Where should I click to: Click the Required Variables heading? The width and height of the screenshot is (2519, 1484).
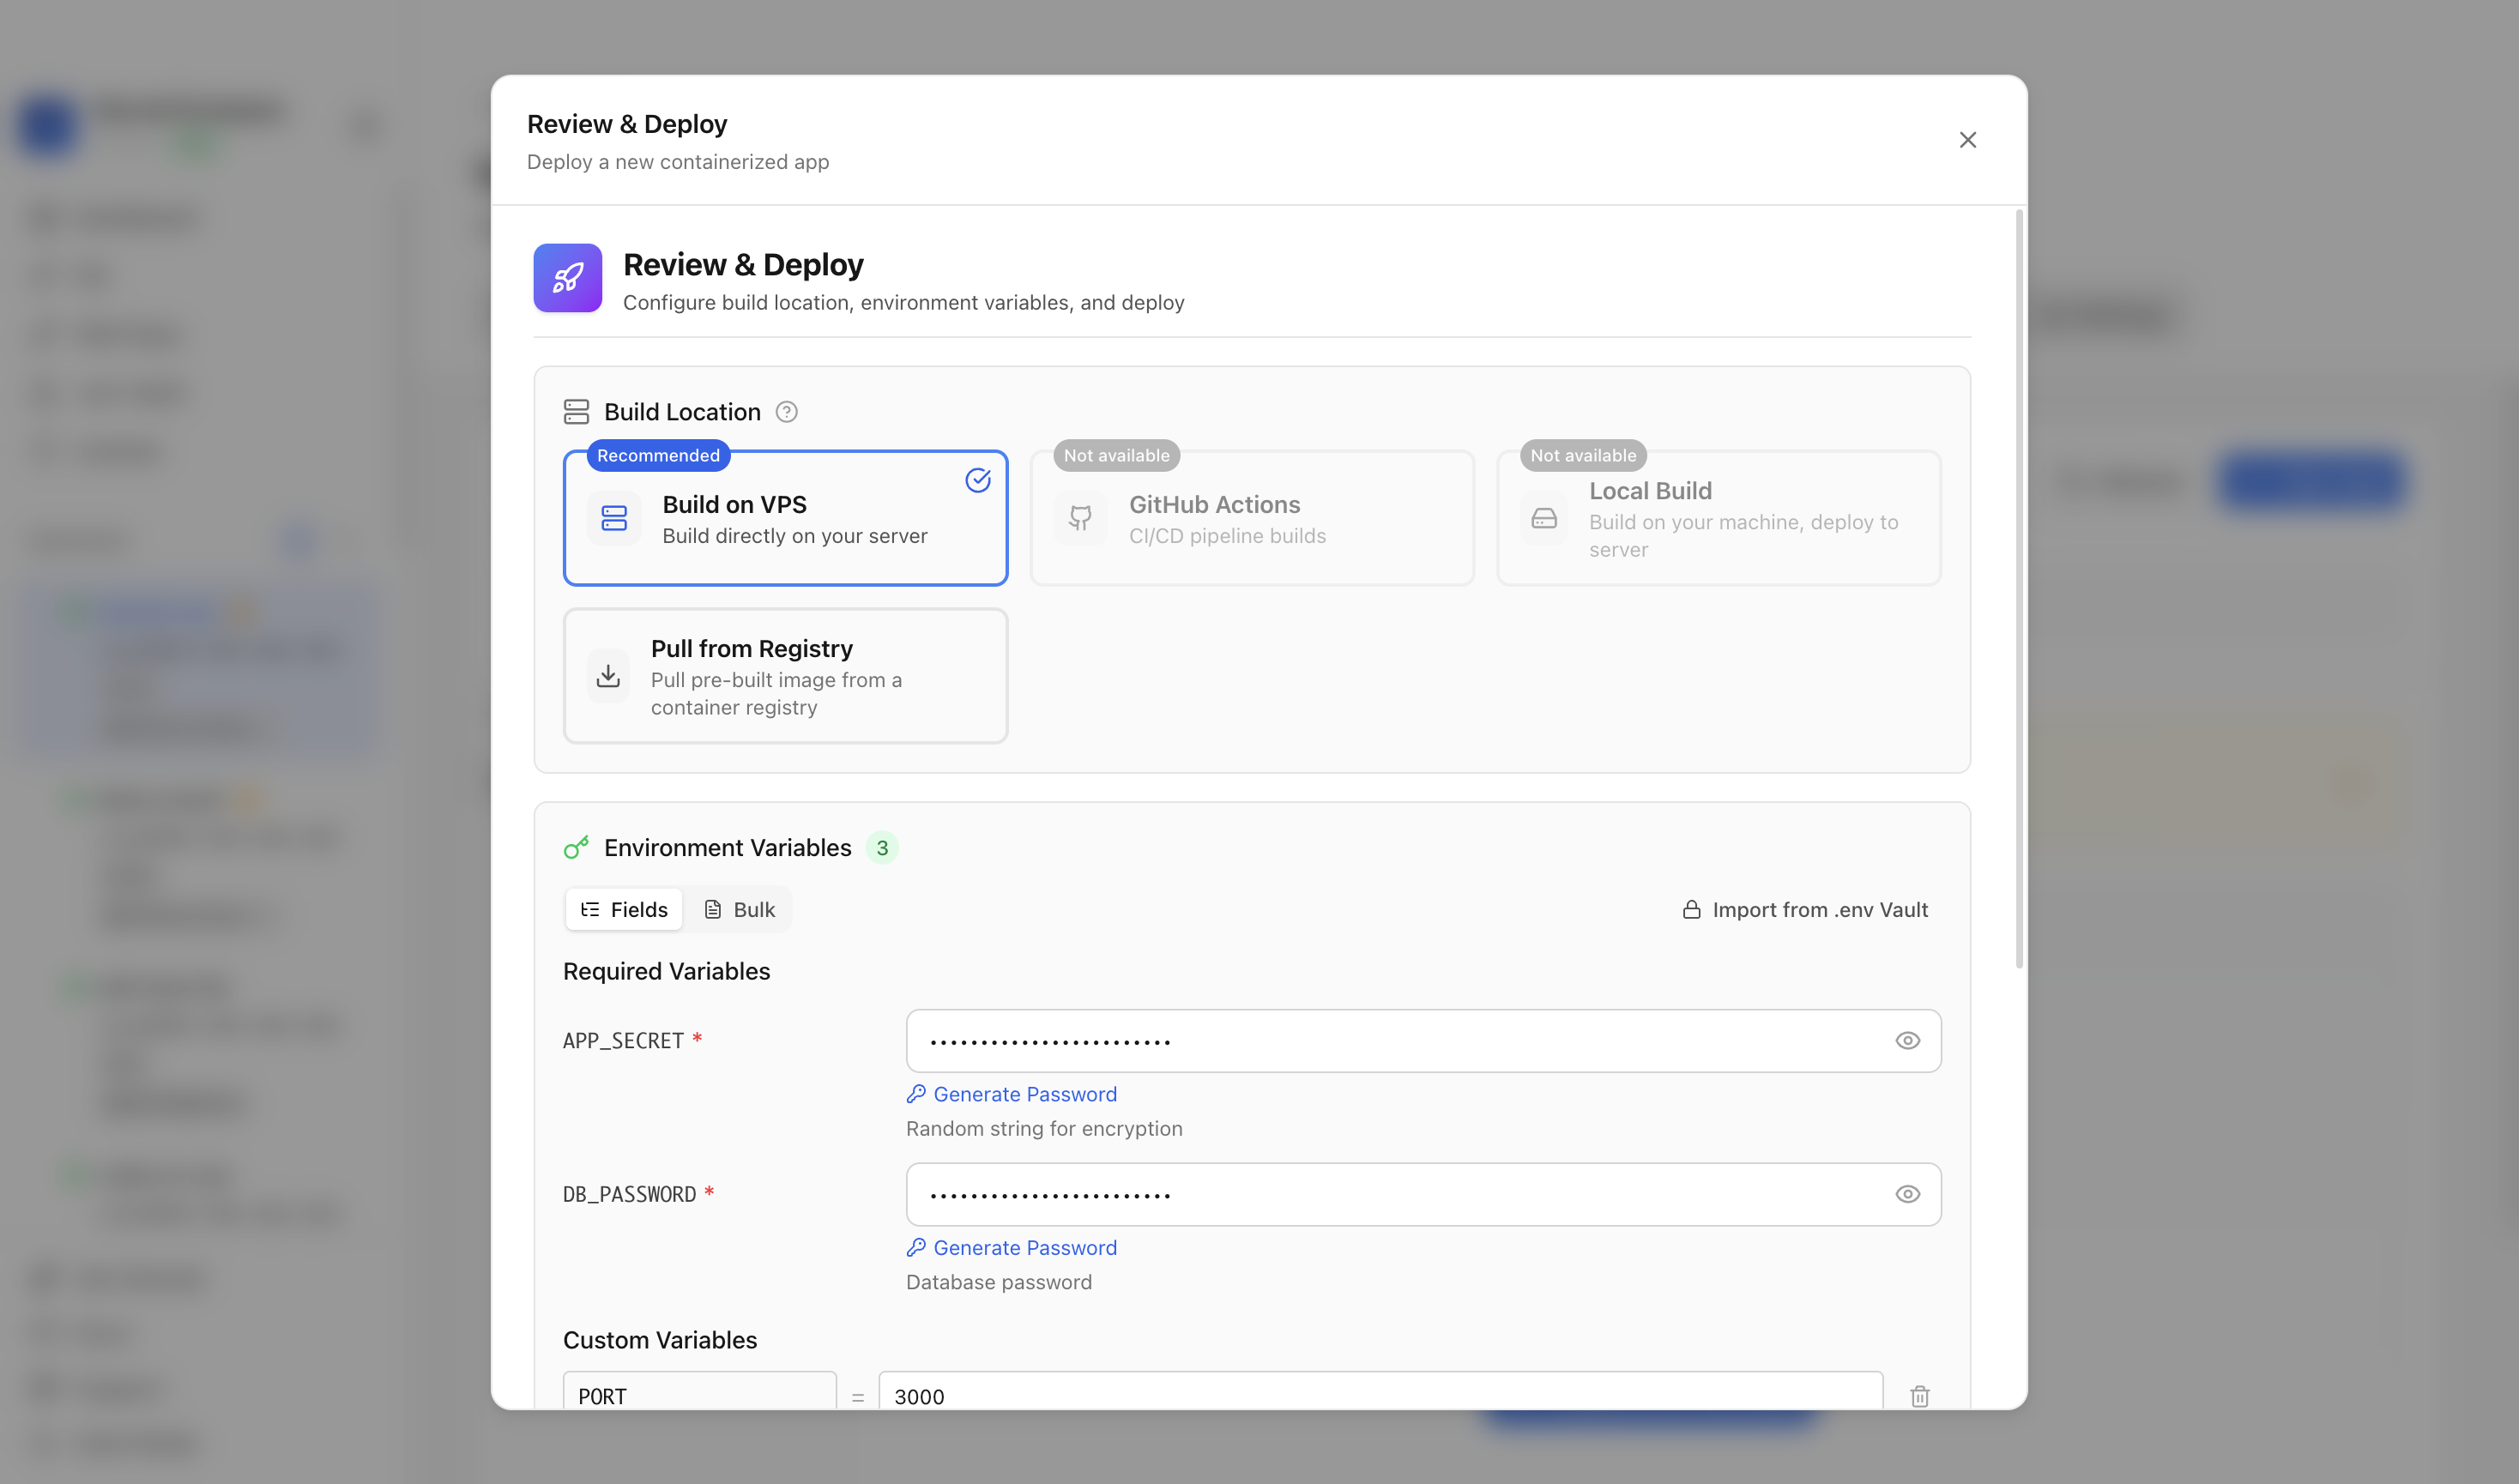pos(666,972)
